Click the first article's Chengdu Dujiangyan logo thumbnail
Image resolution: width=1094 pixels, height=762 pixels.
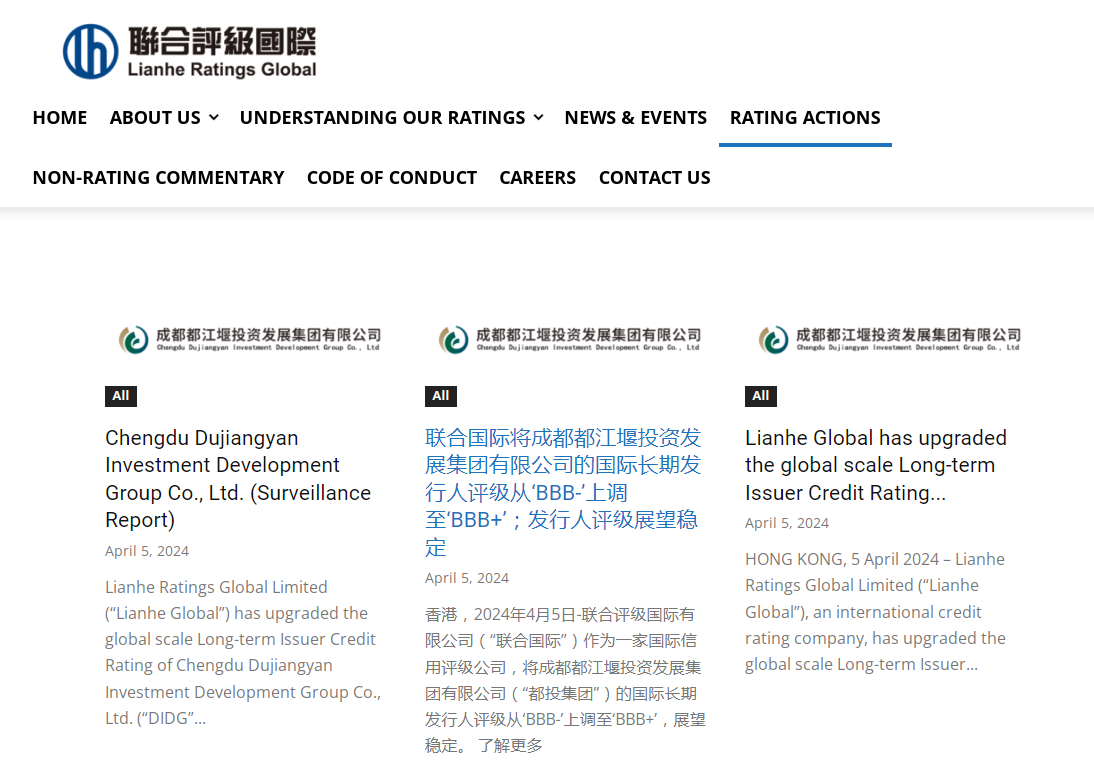tap(248, 339)
